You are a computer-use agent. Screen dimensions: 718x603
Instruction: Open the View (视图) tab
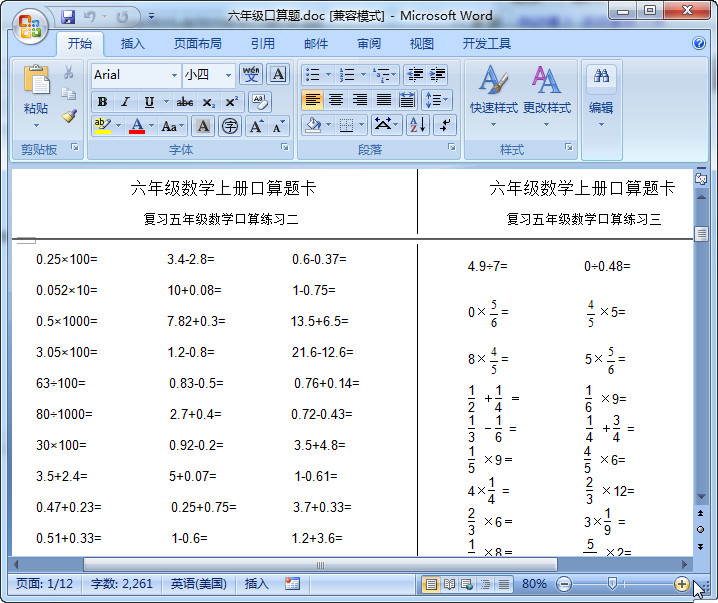422,43
